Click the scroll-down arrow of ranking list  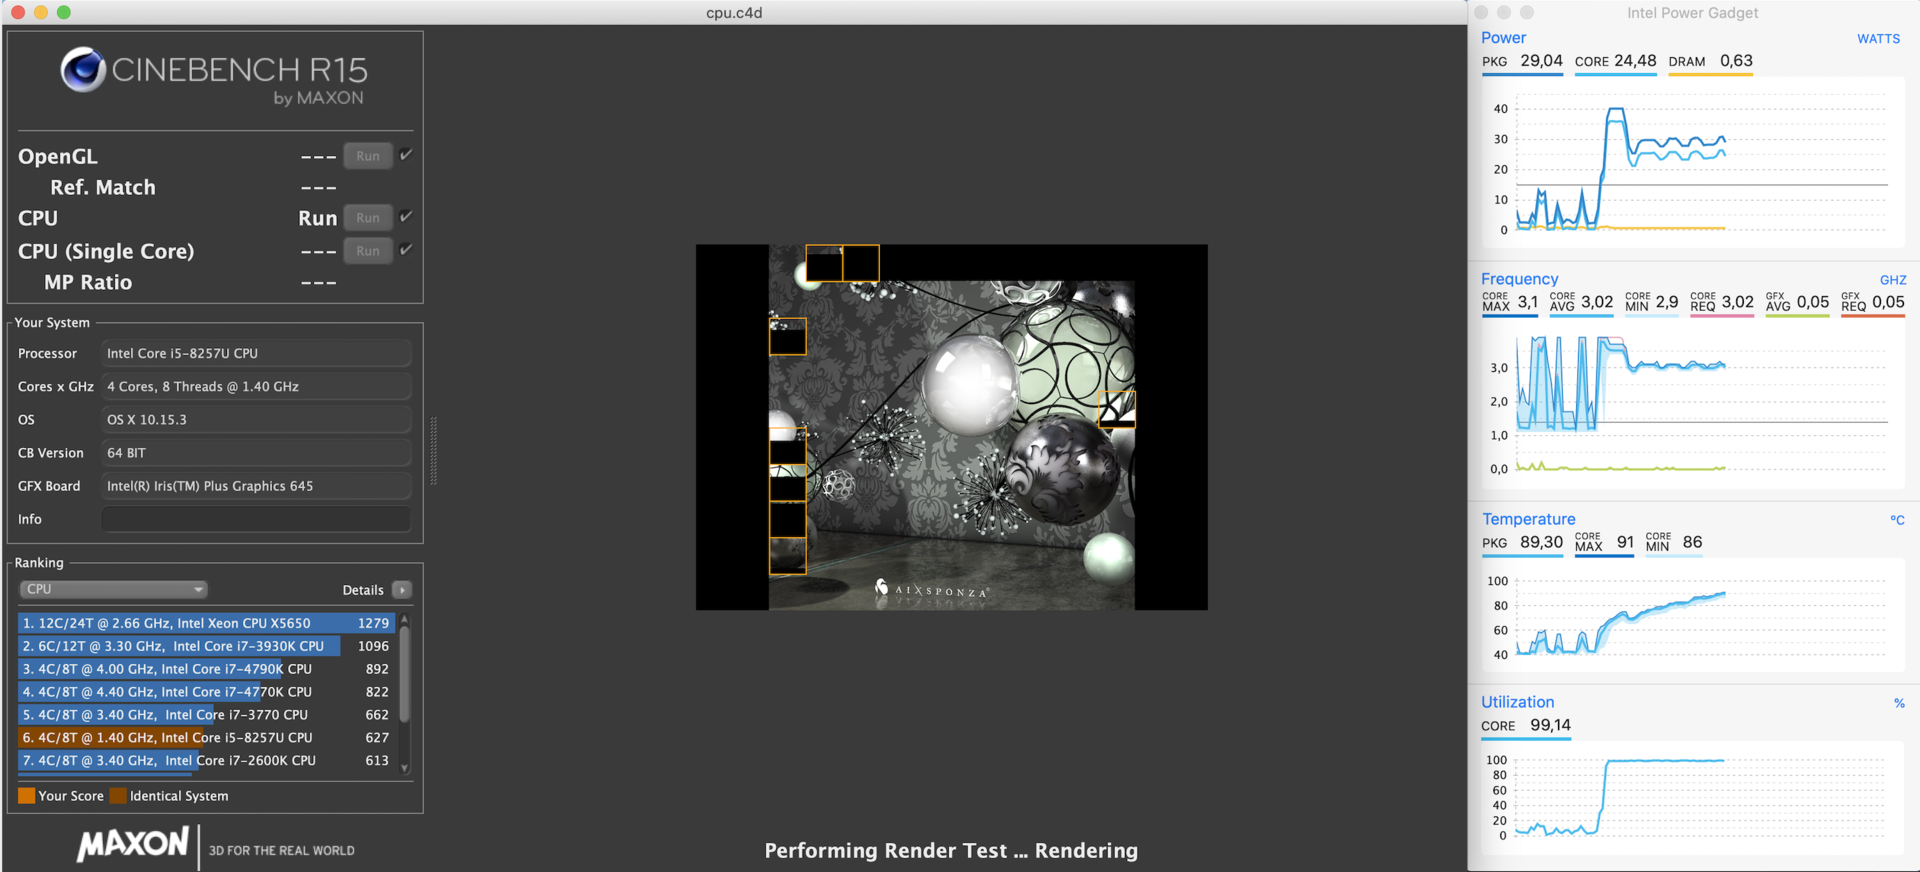[x=404, y=768]
